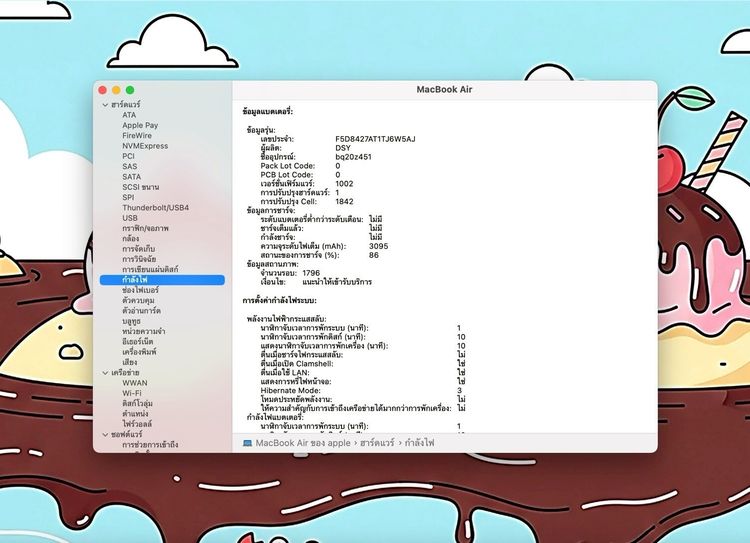This screenshot has height=543, width=750.
Task: Select SATA in the sidebar
Action: (x=132, y=177)
